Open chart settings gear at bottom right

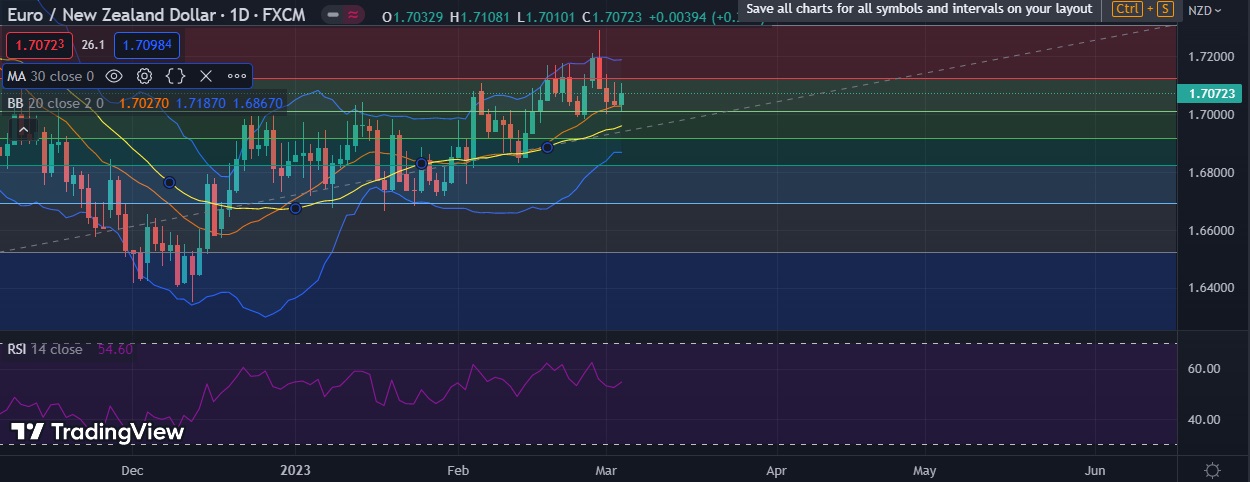click(x=1212, y=470)
